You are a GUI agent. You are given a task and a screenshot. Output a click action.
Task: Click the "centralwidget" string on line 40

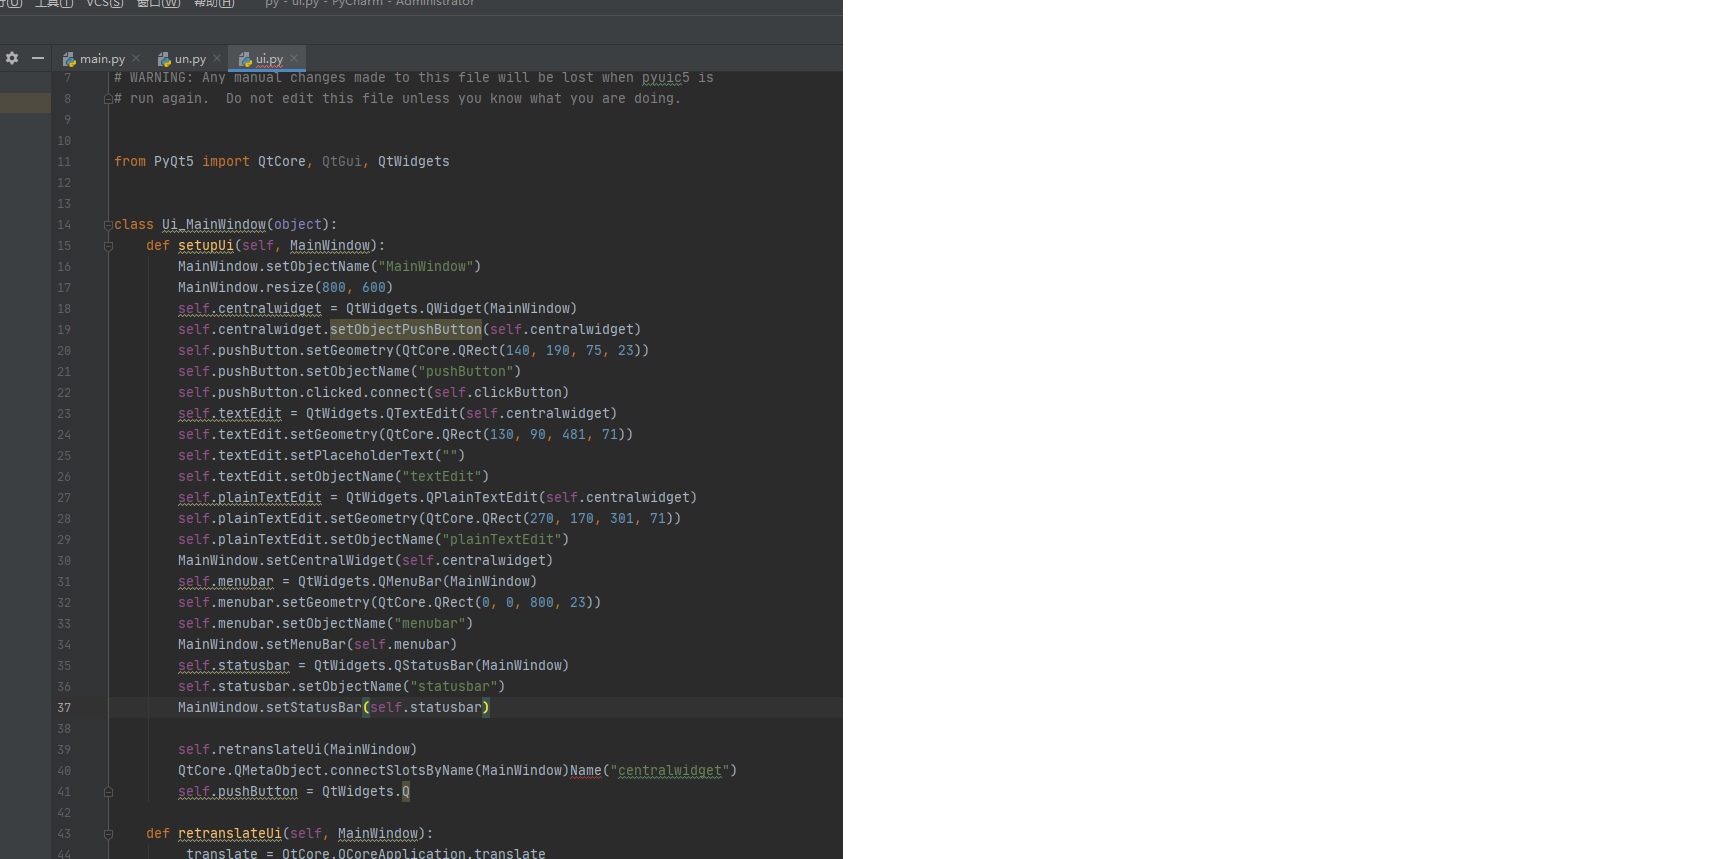click(670, 771)
